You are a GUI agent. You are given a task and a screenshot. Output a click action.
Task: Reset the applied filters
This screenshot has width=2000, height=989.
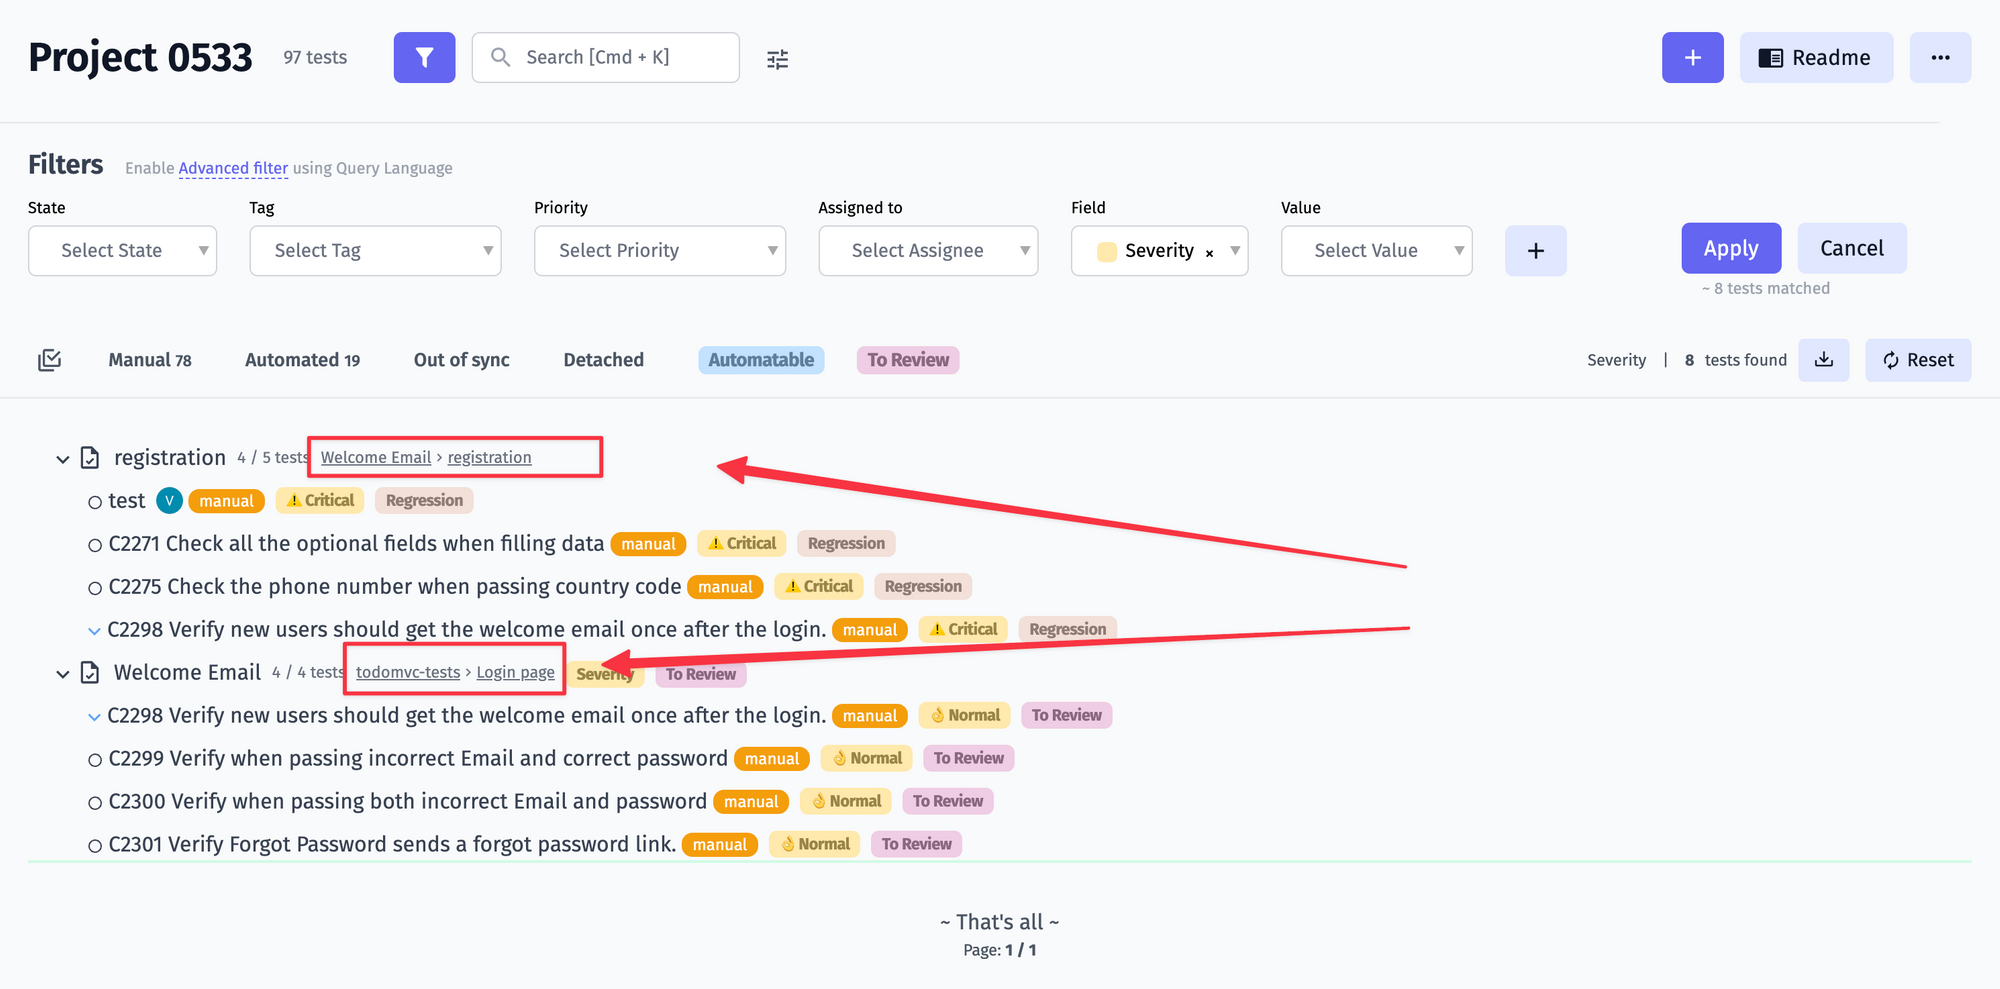click(x=1918, y=360)
